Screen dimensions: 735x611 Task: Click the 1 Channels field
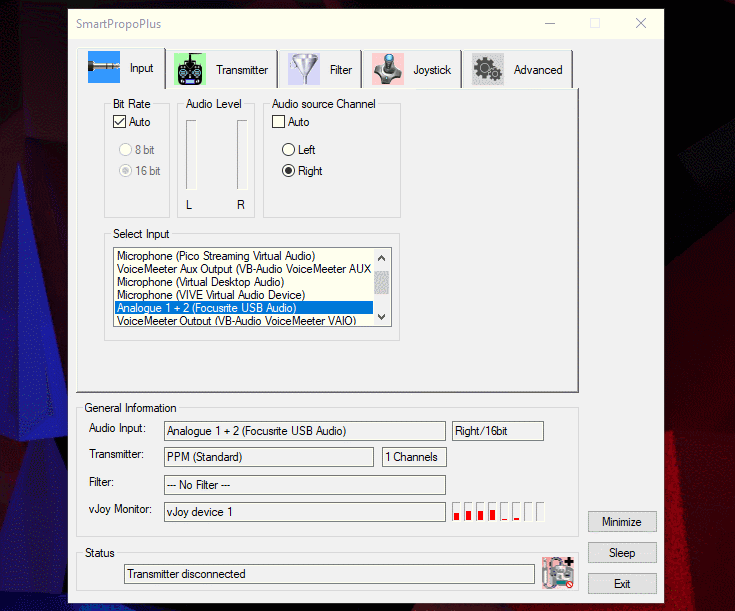click(414, 457)
